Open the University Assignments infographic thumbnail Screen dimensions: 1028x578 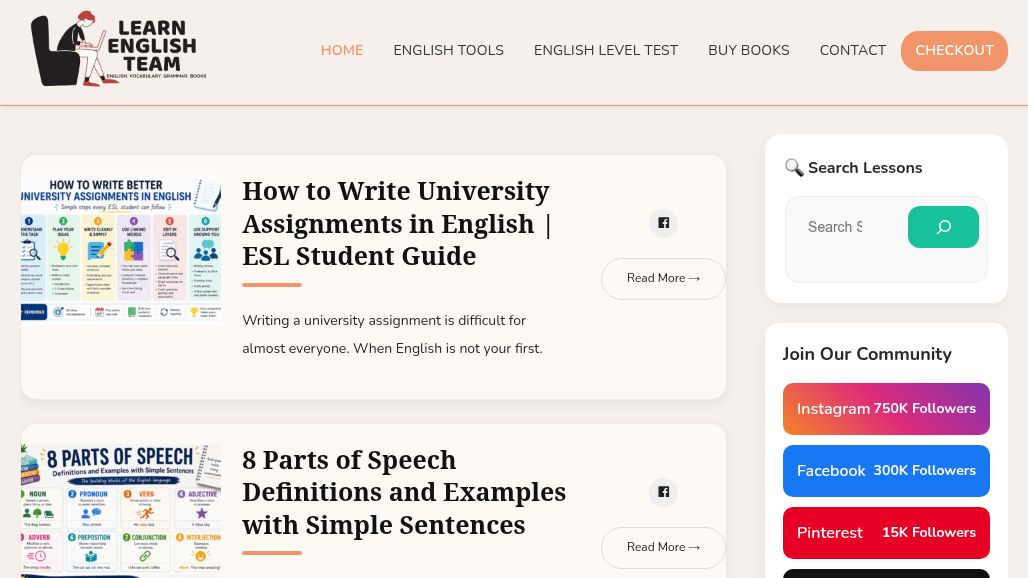(121, 248)
